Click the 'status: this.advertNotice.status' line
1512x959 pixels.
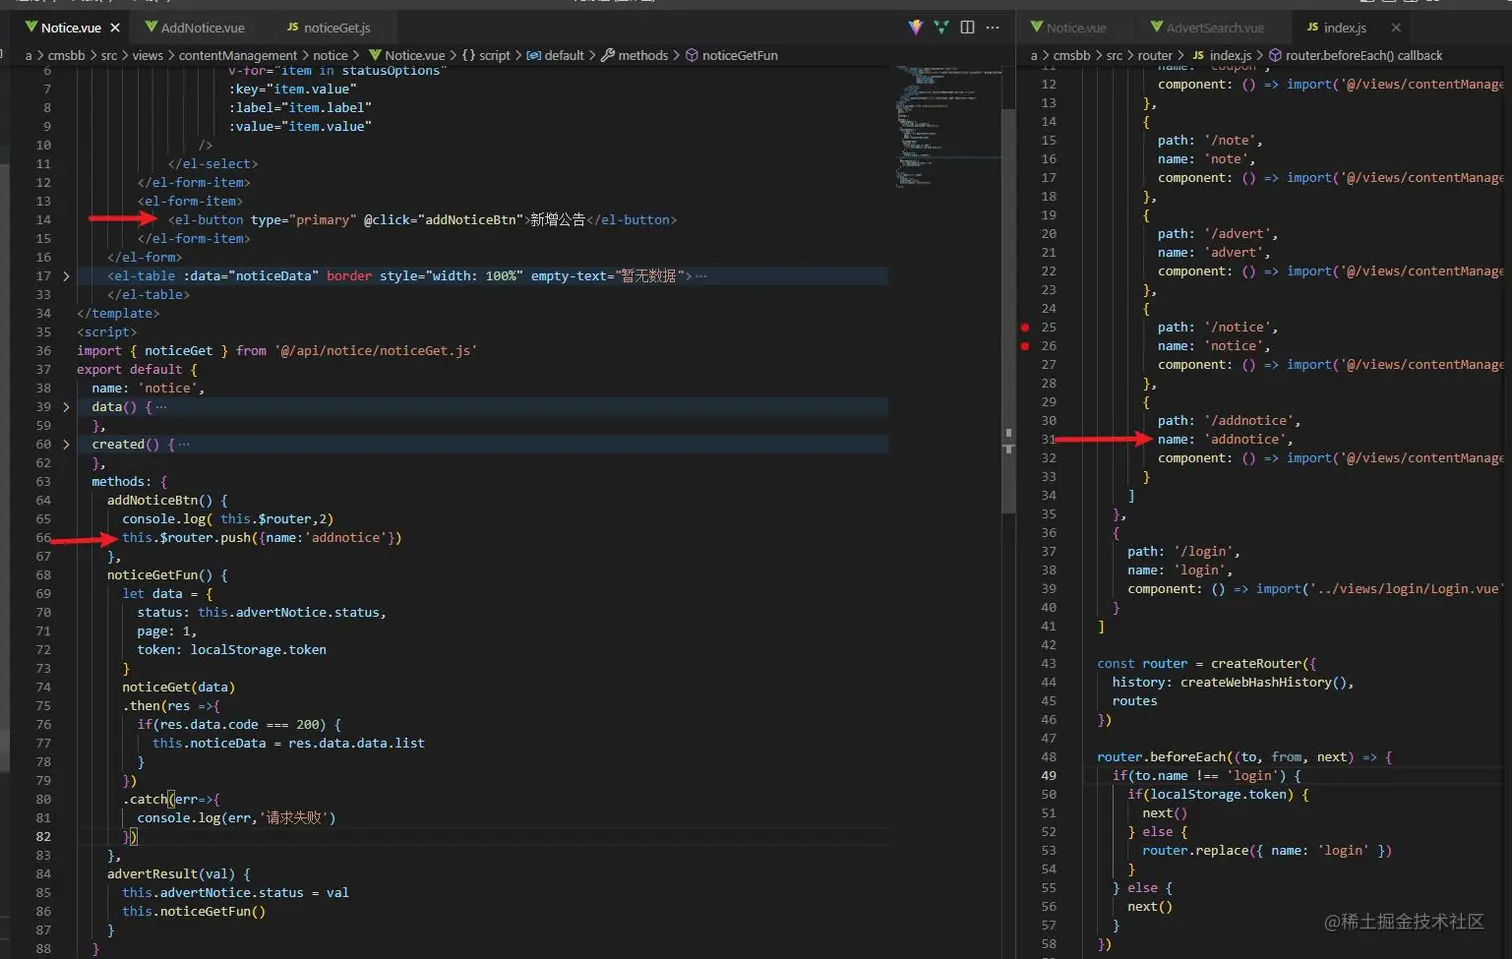pyautogui.click(x=262, y=612)
